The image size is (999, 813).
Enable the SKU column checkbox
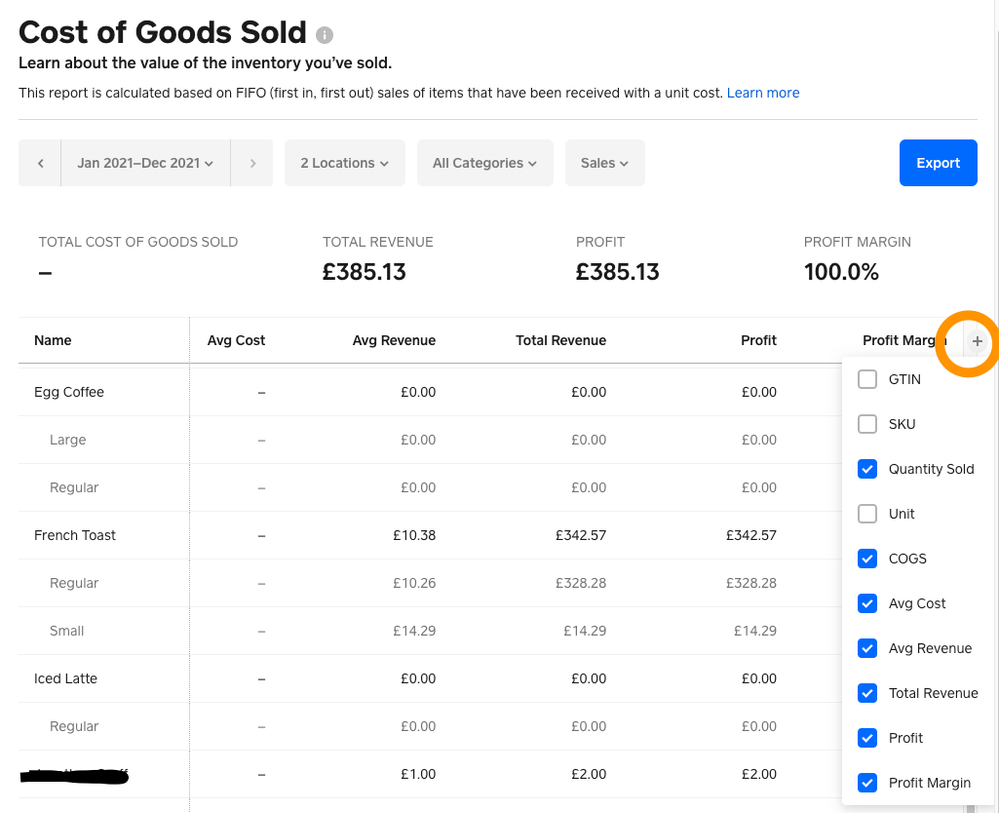[x=867, y=424]
